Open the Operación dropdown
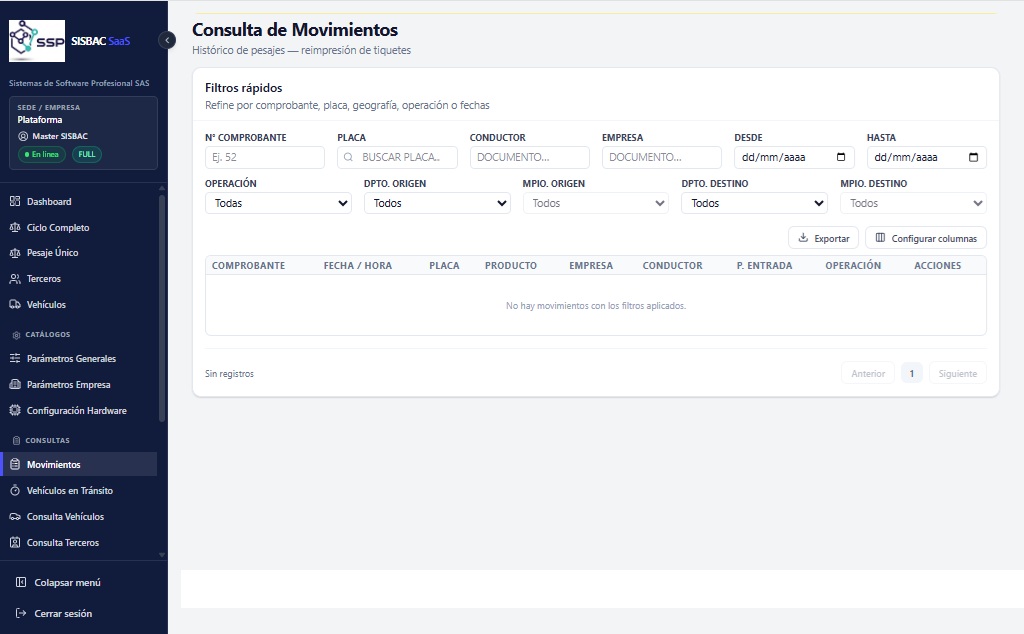The image size is (1024, 634). click(x=278, y=203)
